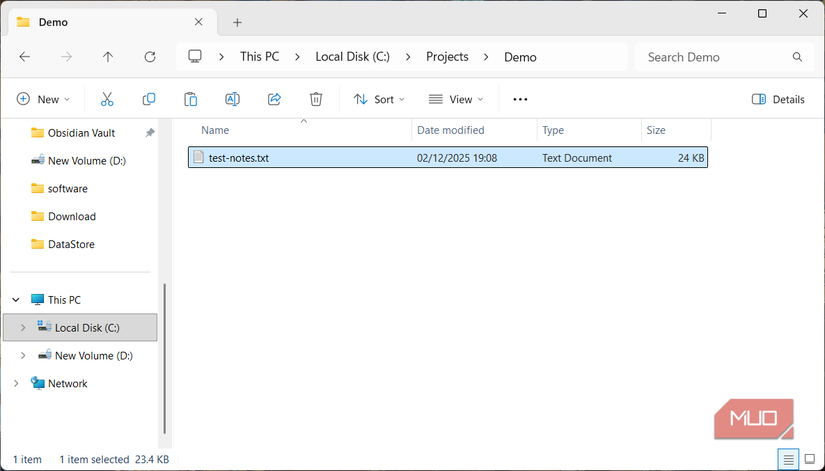Image resolution: width=825 pixels, height=471 pixels.
Task: Click the 24 KB size cell
Action: [691, 158]
